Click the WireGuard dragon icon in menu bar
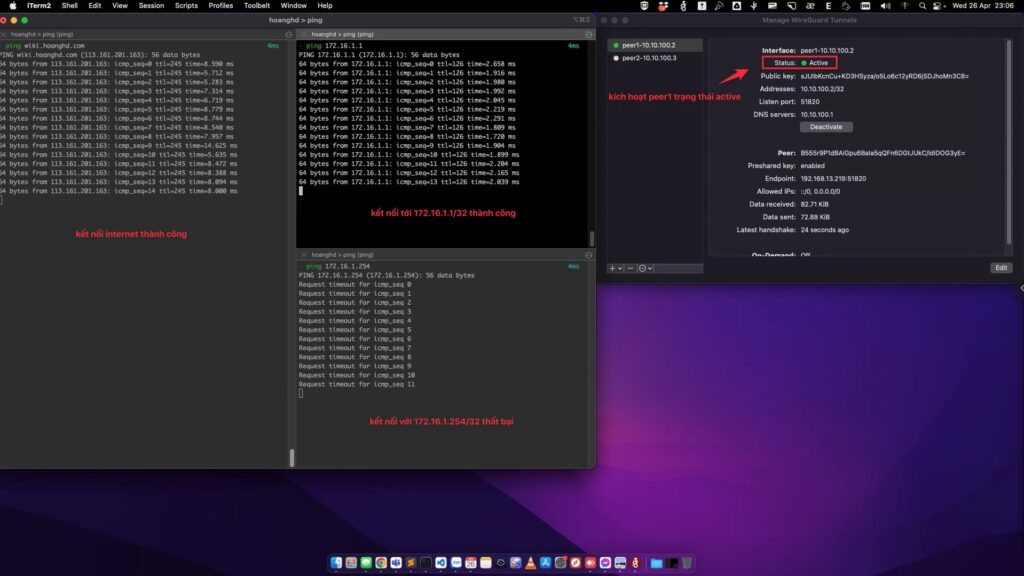This screenshot has height=576, width=1024. tap(684, 5)
